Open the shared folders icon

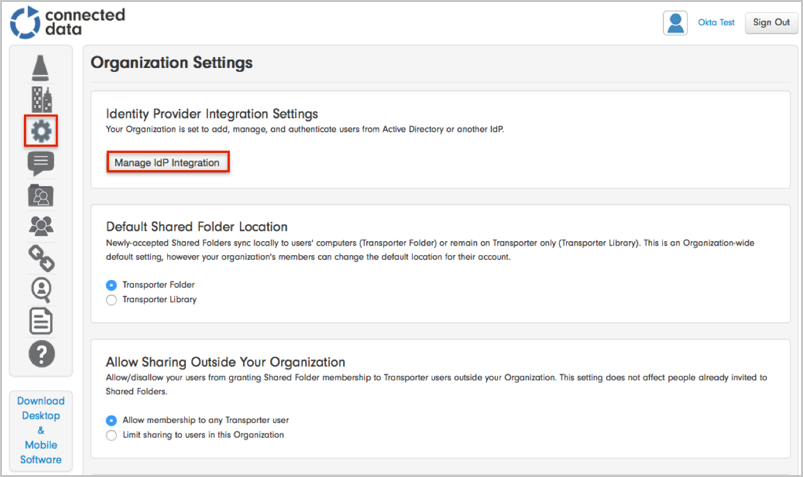(41, 195)
